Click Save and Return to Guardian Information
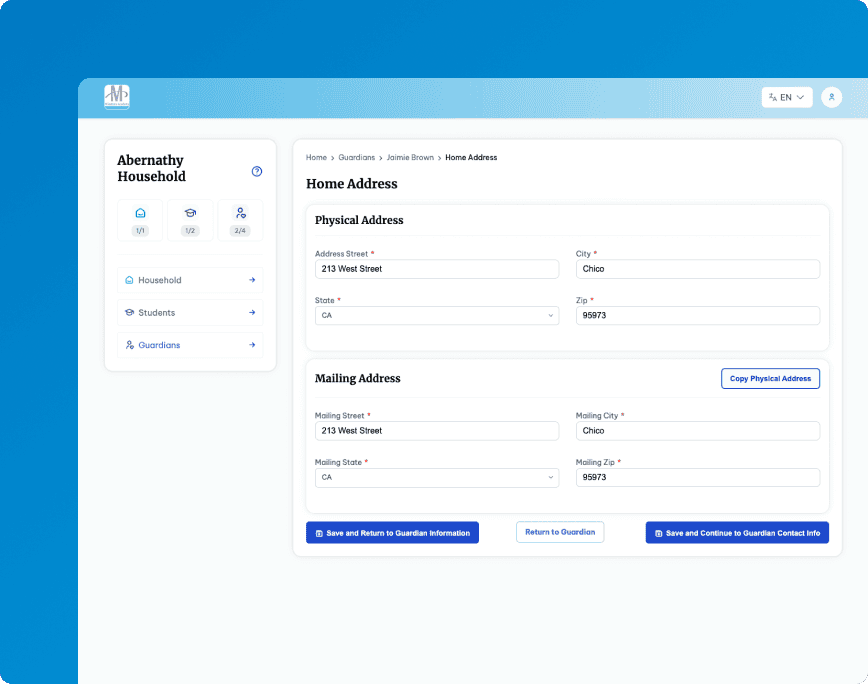The width and height of the screenshot is (868, 684). pos(392,532)
